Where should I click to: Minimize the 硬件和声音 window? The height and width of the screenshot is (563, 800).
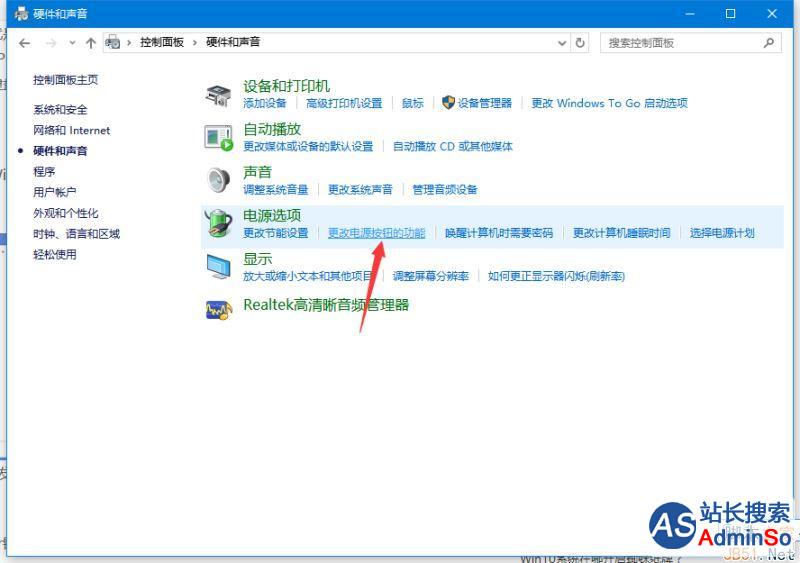coord(690,14)
